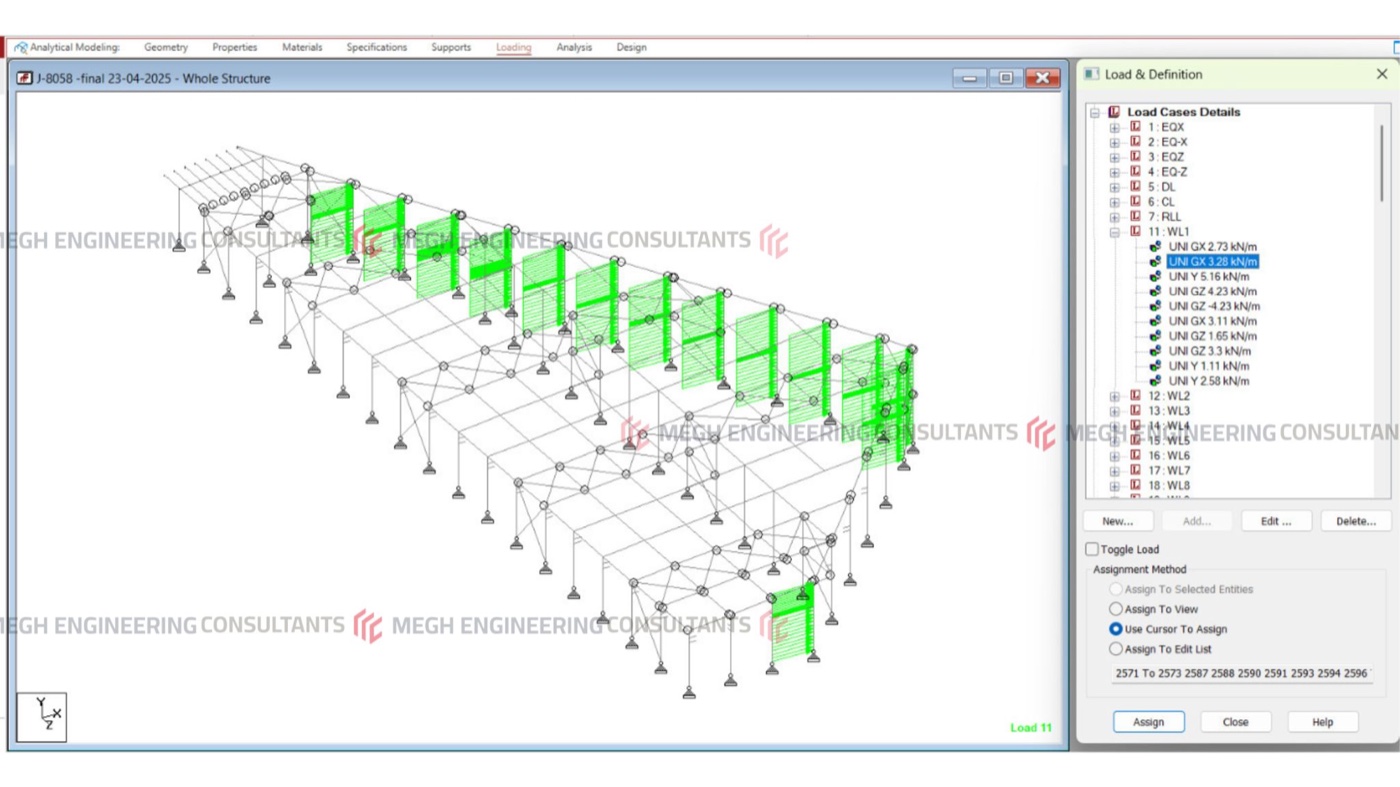The height and width of the screenshot is (787, 1400).
Task: Click the load case icon beside 7 : RLL
Action: [1135, 217]
